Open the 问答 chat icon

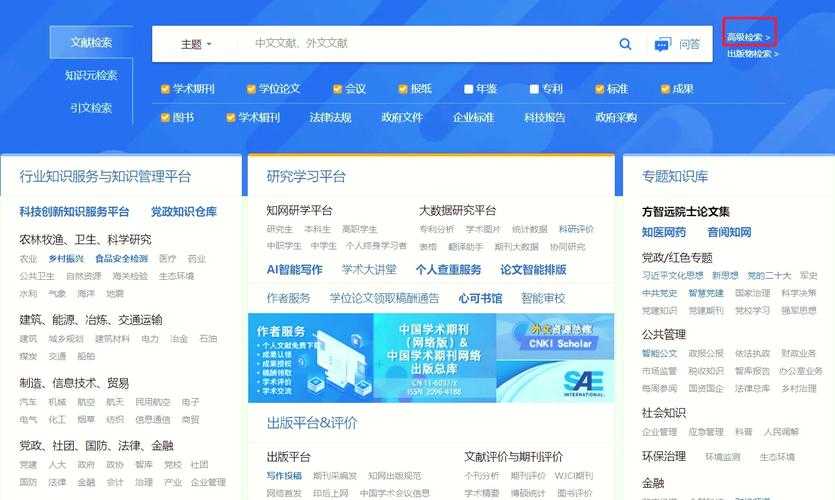pyautogui.click(x=662, y=45)
